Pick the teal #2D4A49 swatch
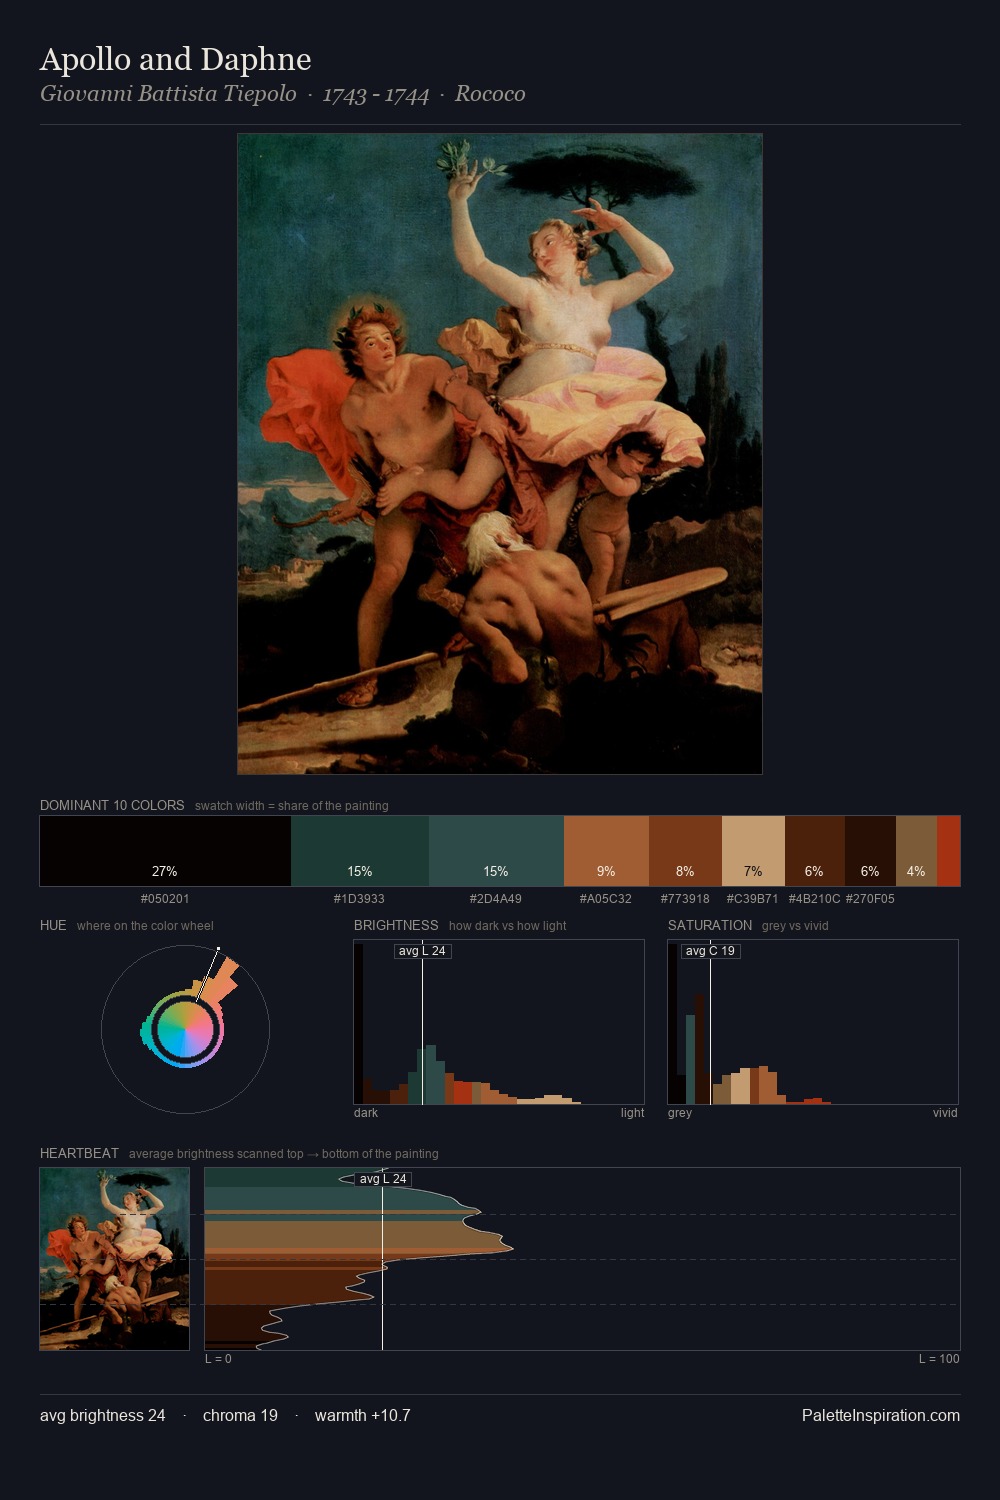This screenshot has height=1500, width=1000. 496,851
